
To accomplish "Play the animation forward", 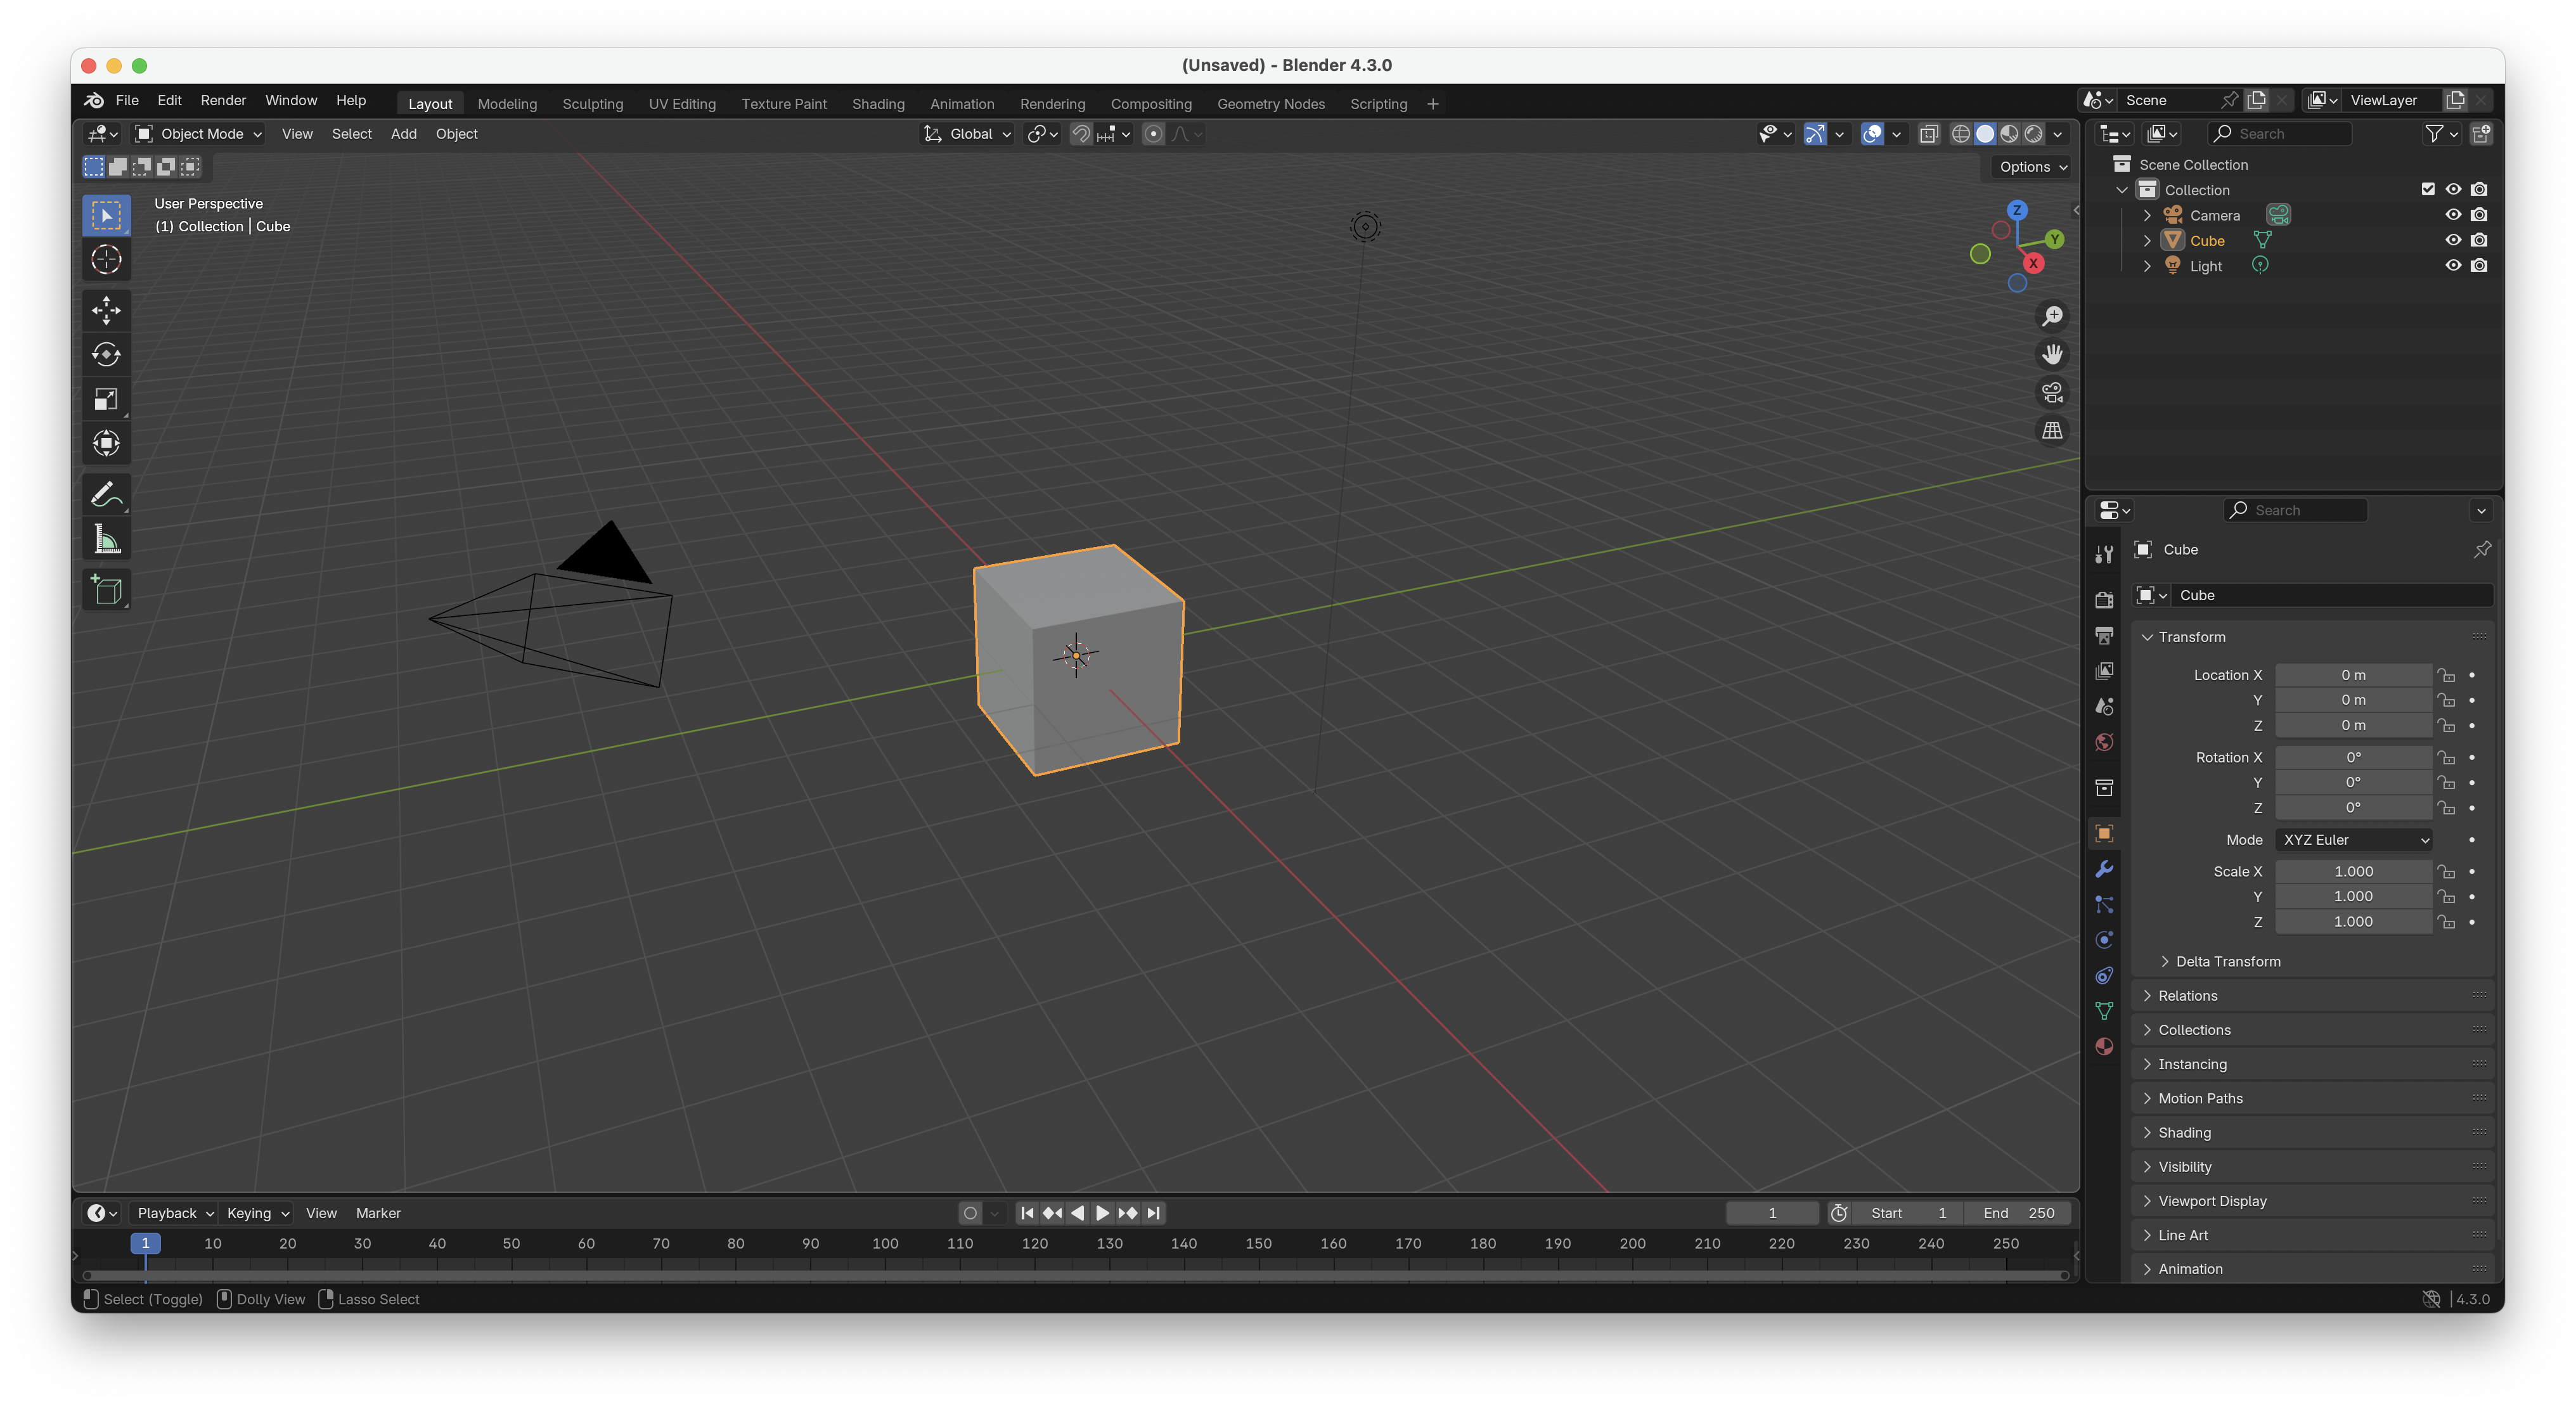I will (1102, 1213).
